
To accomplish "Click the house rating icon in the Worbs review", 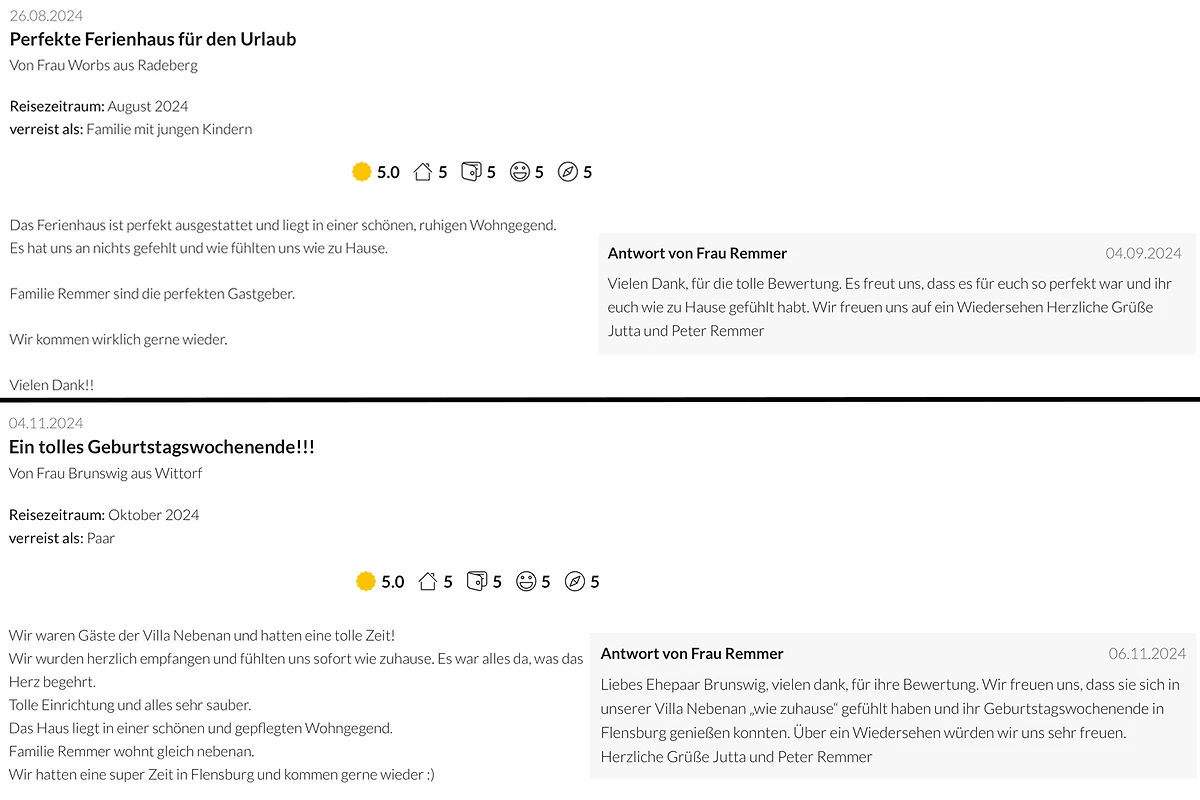I will pos(423,172).
